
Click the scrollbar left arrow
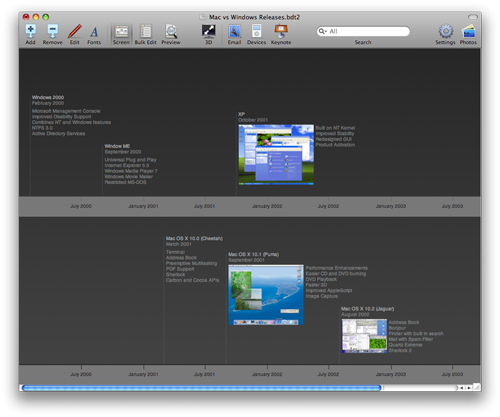[462, 388]
